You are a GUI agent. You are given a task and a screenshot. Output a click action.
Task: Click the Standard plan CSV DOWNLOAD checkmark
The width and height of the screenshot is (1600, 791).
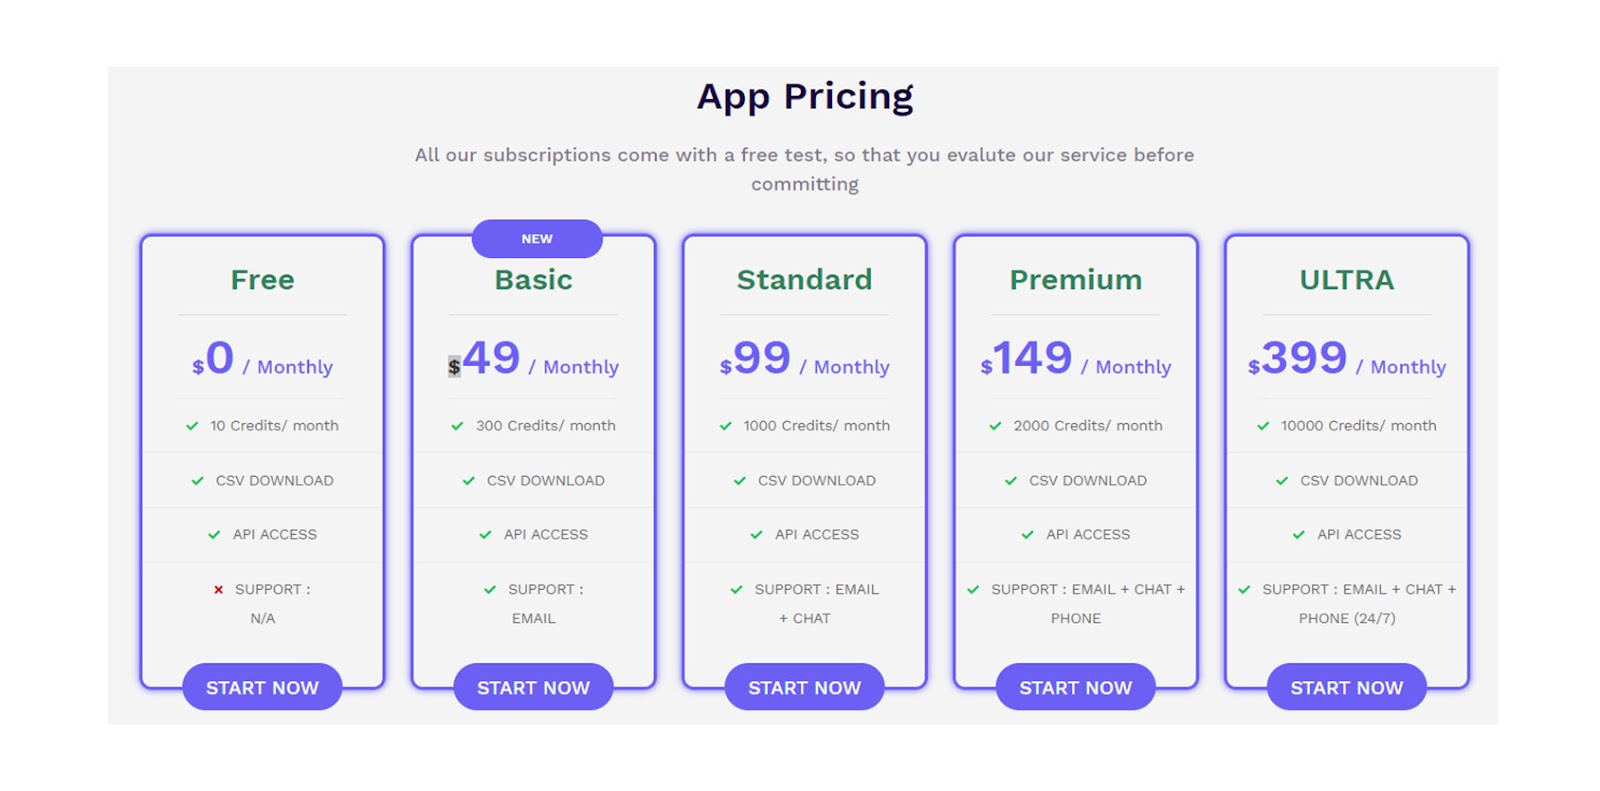pyautogui.click(x=740, y=481)
